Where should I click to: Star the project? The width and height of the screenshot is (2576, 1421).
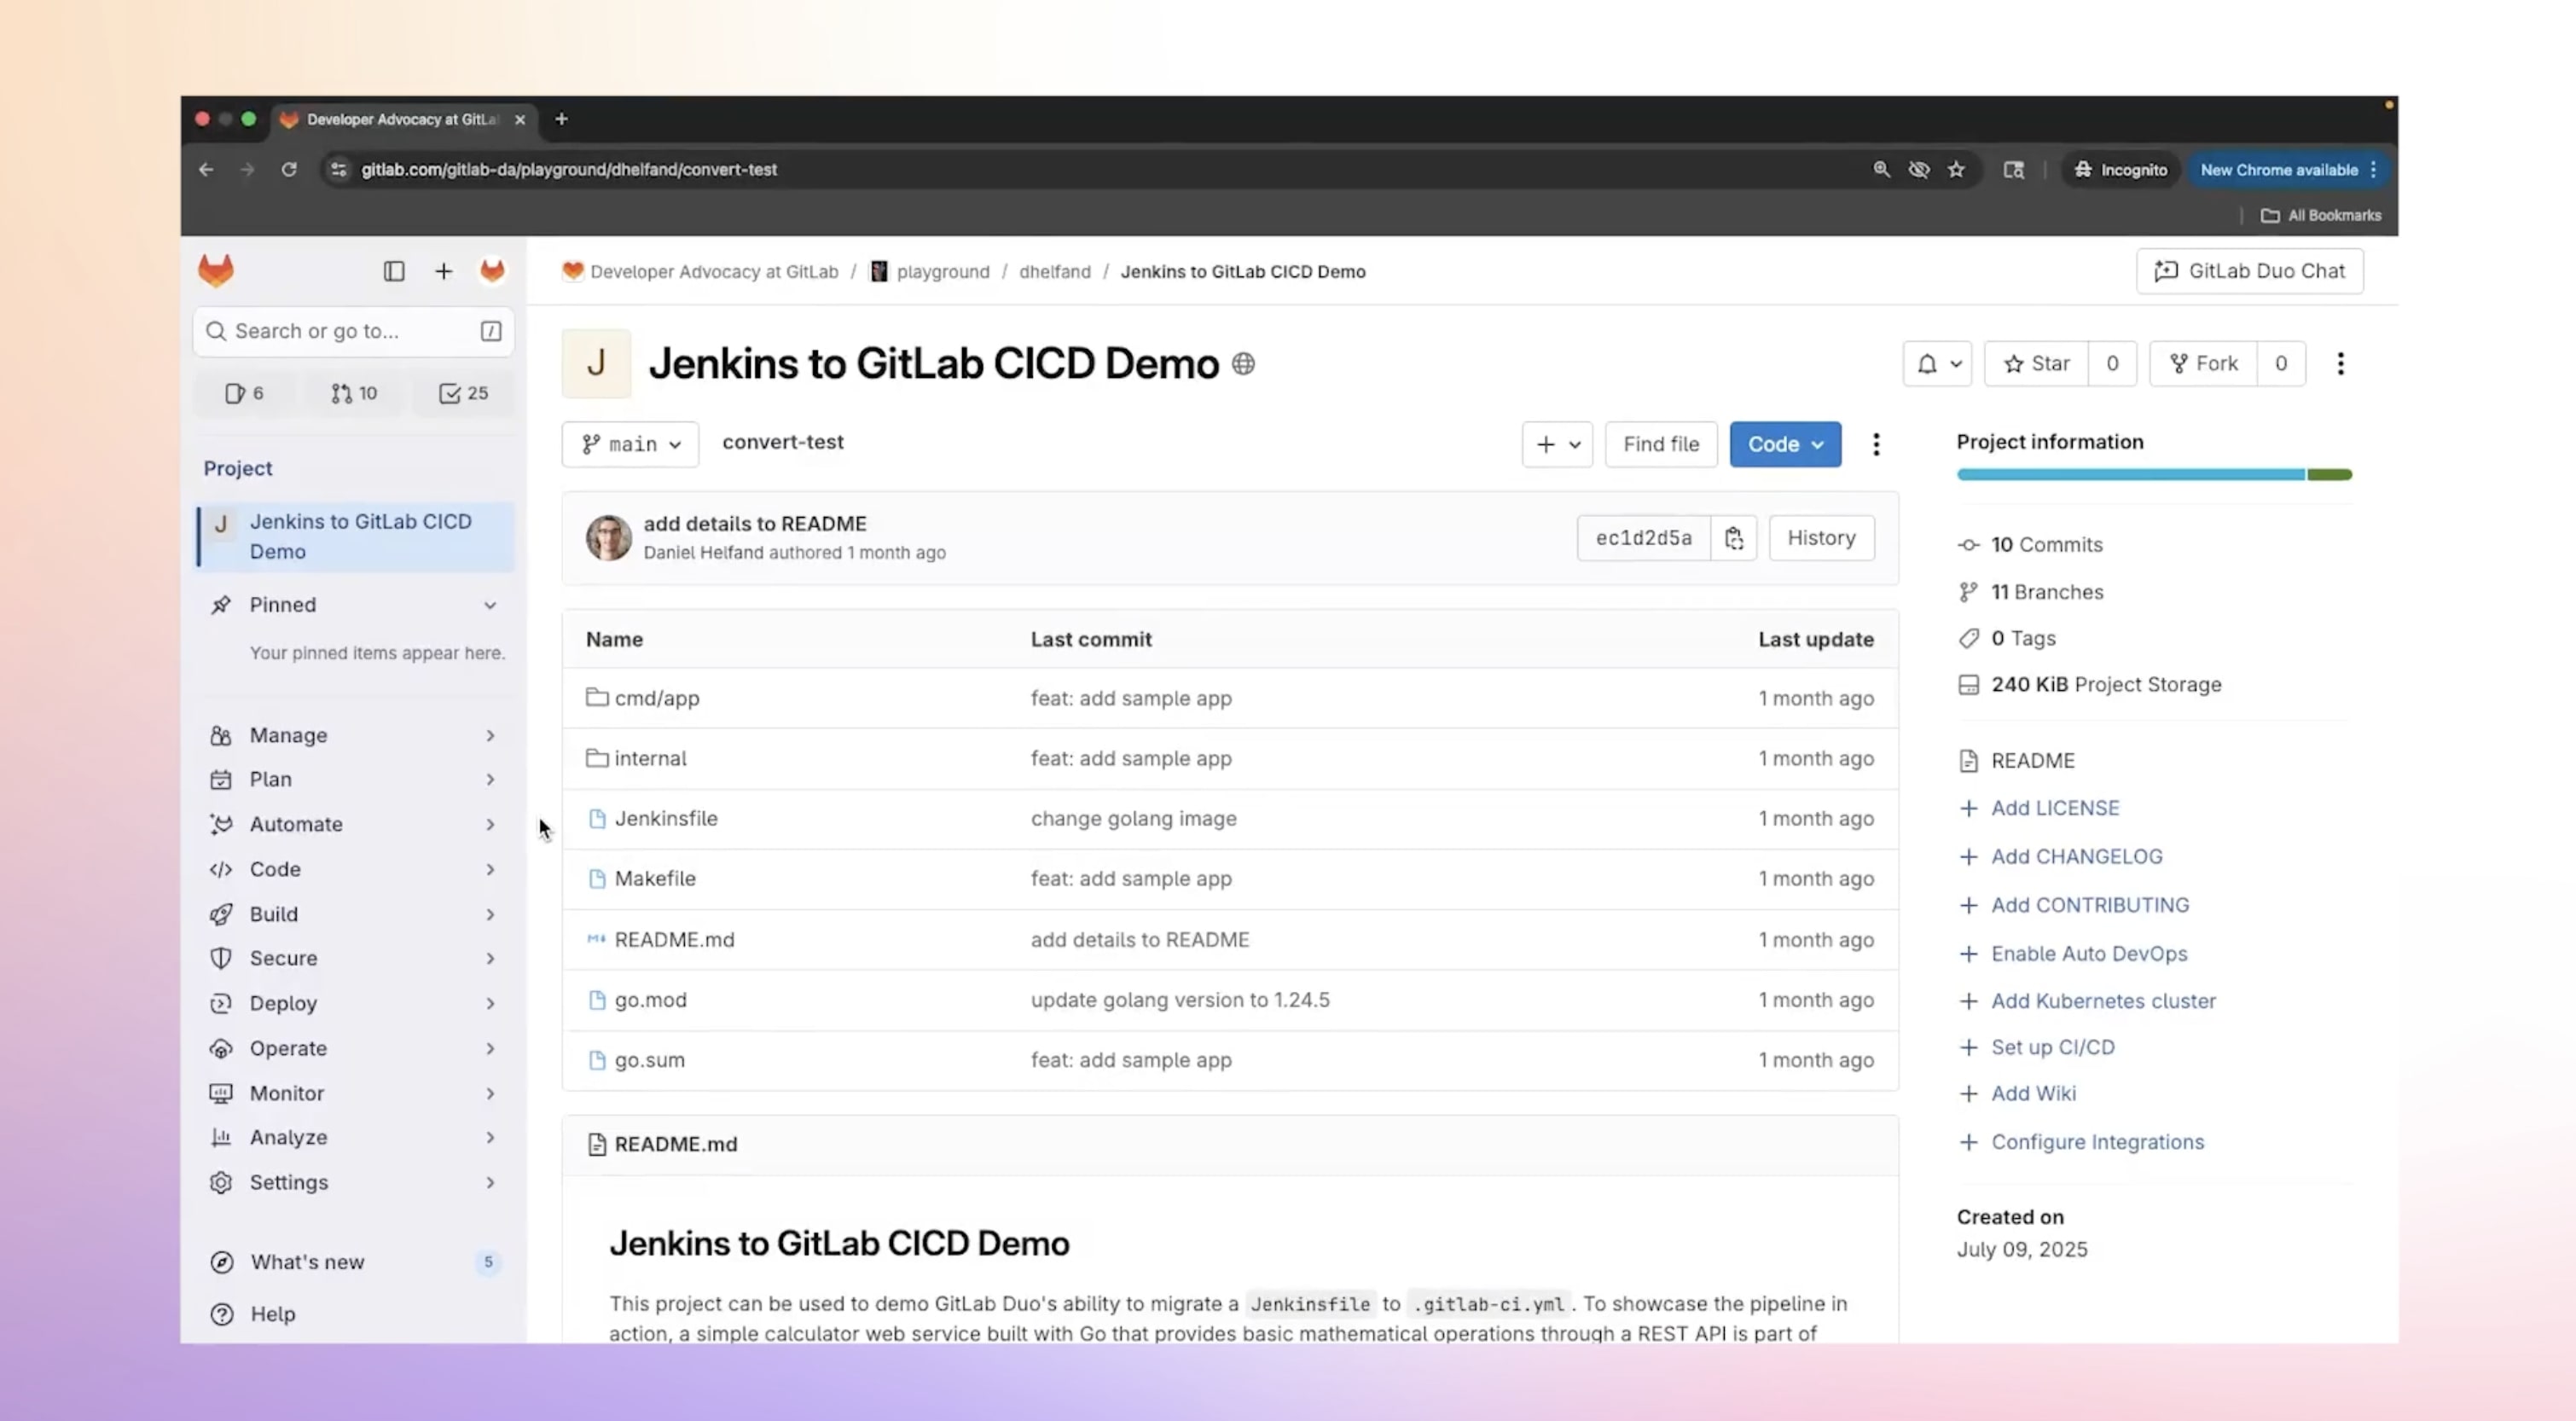(2036, 363)
